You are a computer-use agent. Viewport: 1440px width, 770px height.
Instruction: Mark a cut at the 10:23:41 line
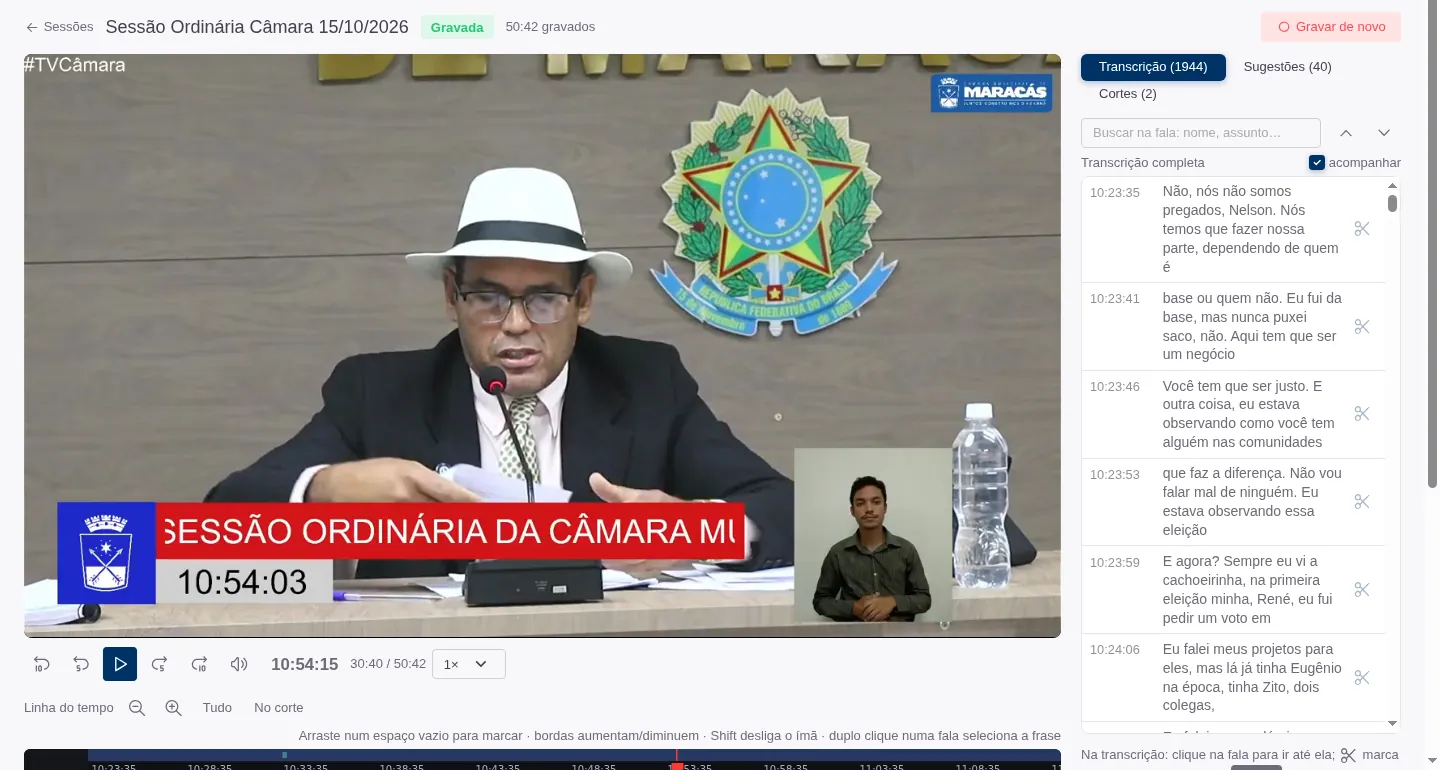coord(1362,327)
